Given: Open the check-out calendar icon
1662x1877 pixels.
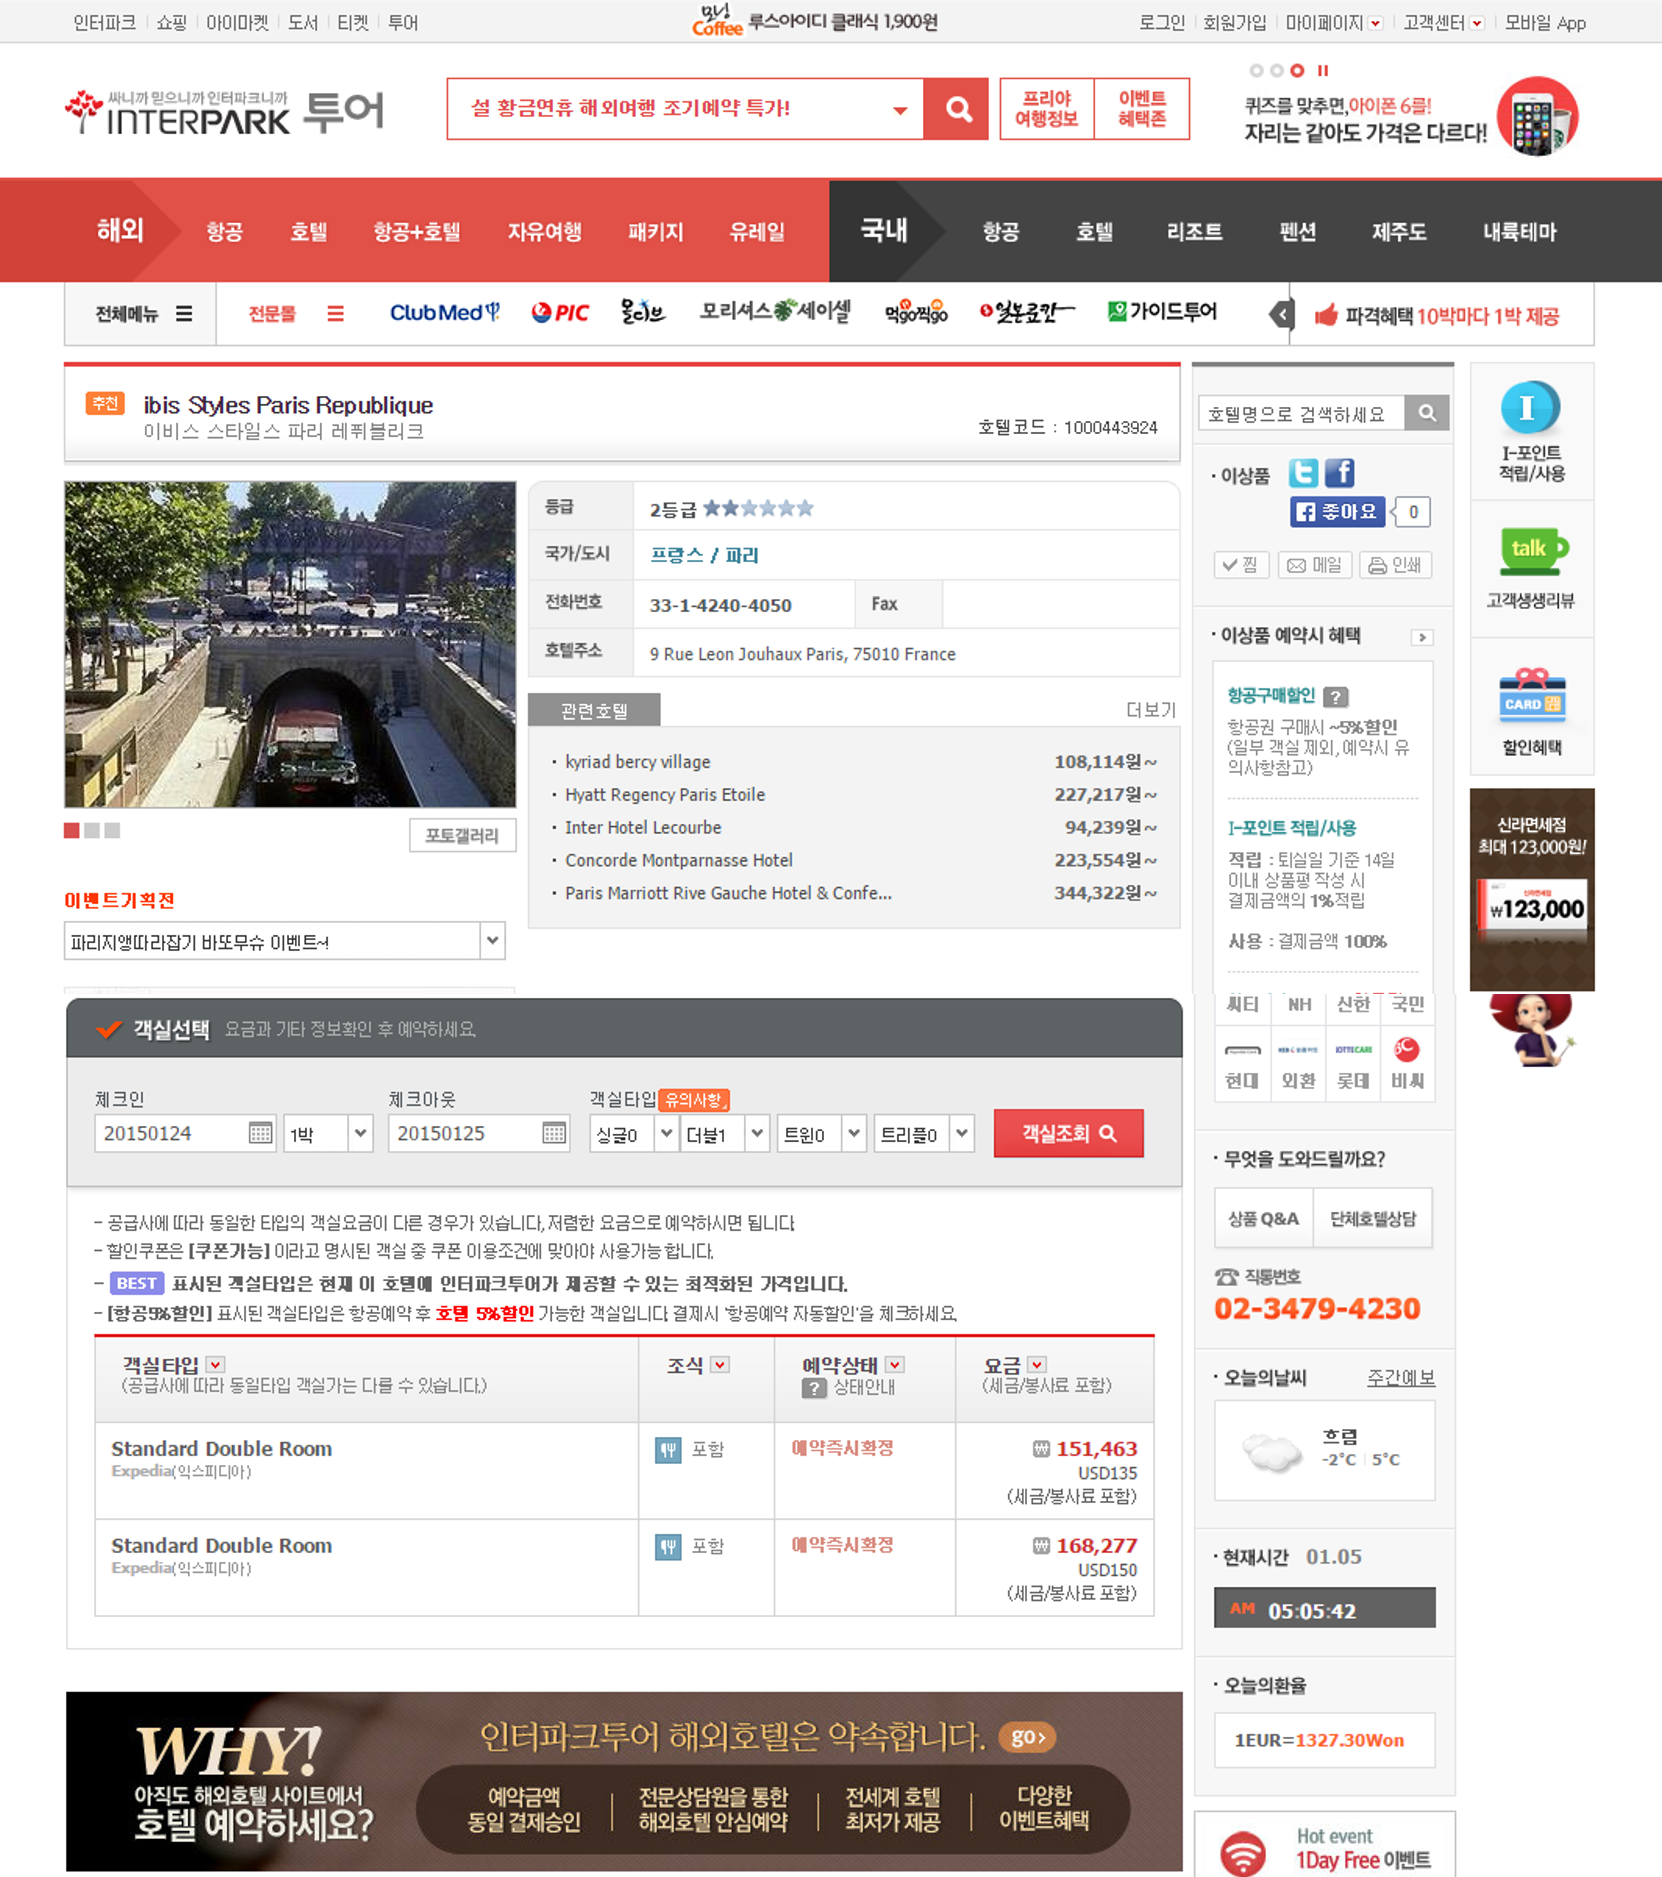Looking at the screenshot, I should (x=554, y=1133).
